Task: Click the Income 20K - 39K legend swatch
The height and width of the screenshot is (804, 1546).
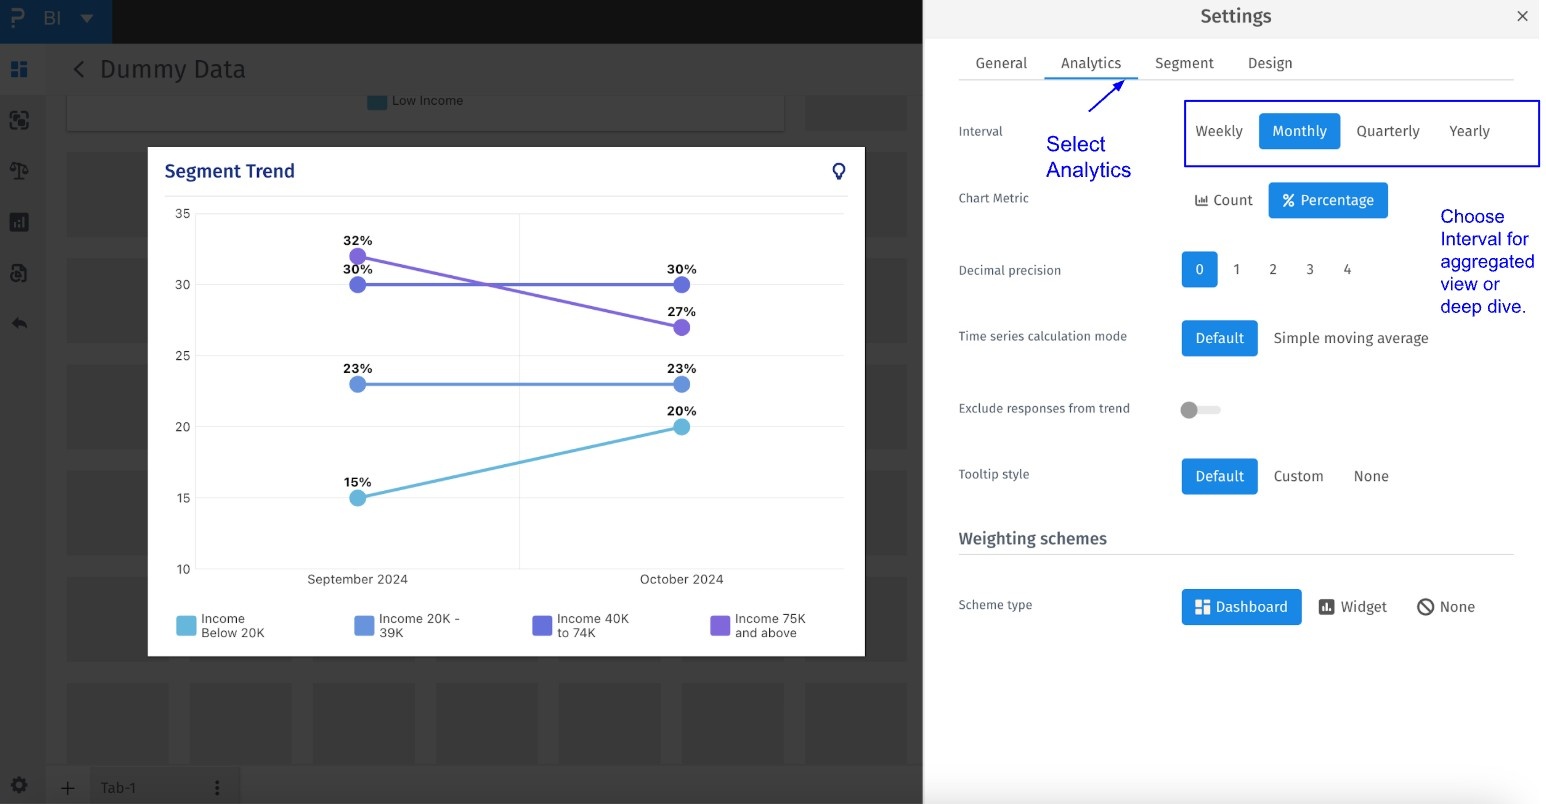Action: click(x=364, y=626)
